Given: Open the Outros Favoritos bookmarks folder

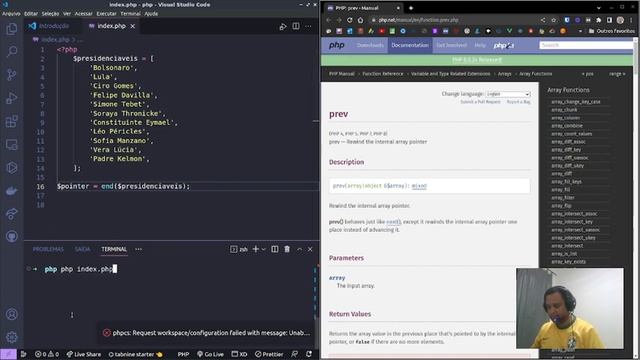Looking at the screenshot, I should 611,31.
